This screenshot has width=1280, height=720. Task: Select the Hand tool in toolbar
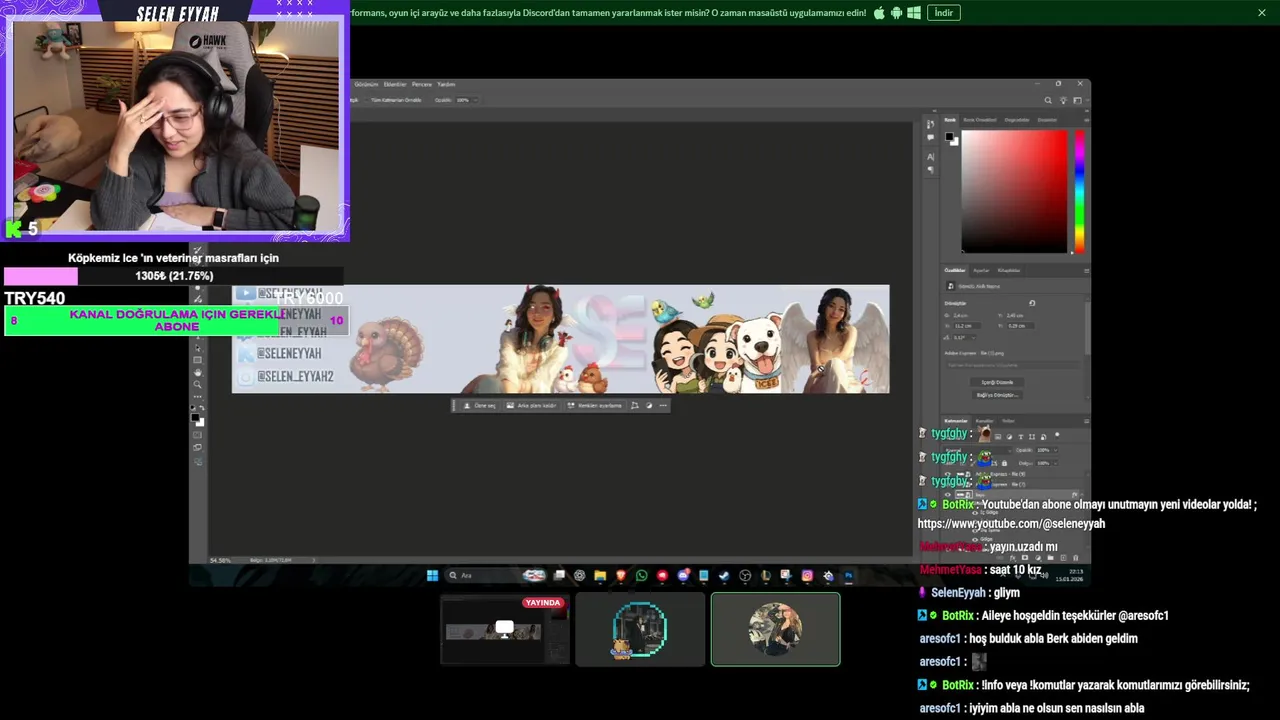click(x=197, y=372)
